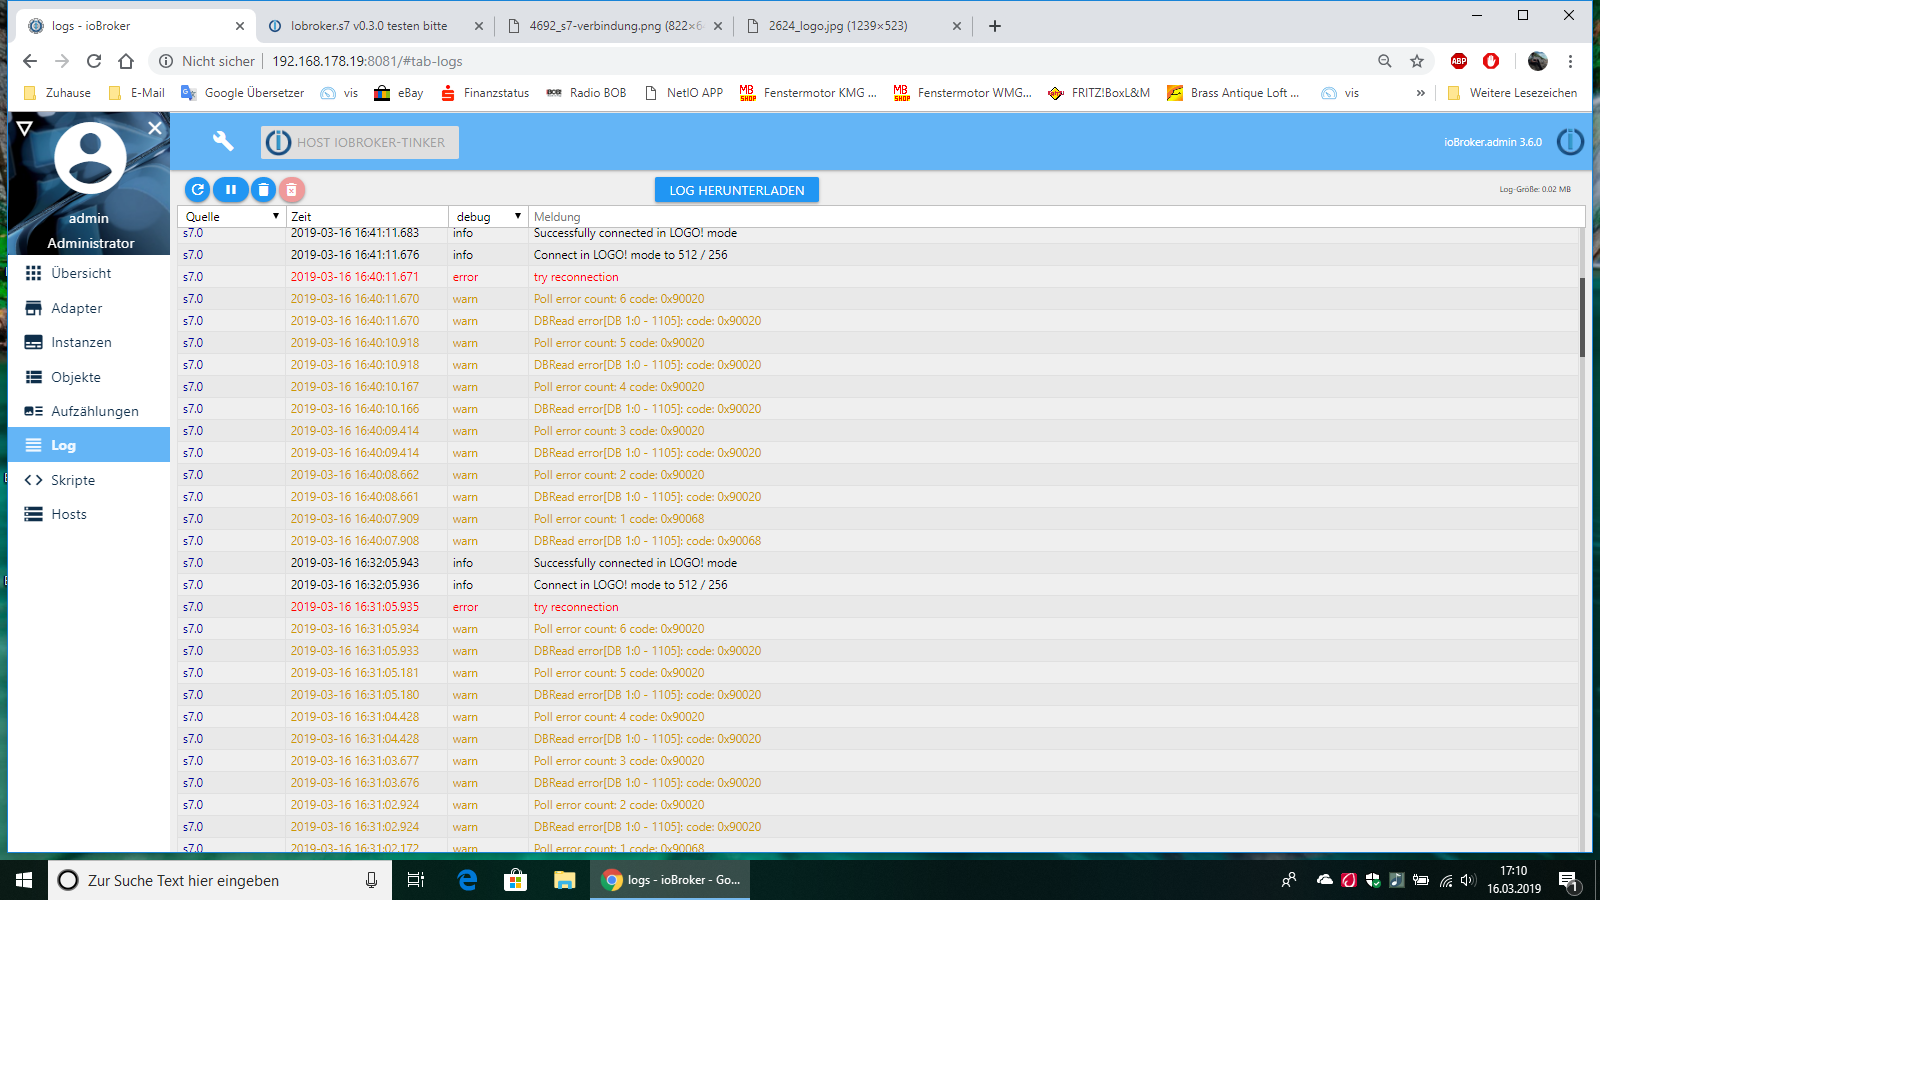Screen dimensions: 1920x1080
Task: Click the ioBroker logo at top right
Action: [1570, 142]
